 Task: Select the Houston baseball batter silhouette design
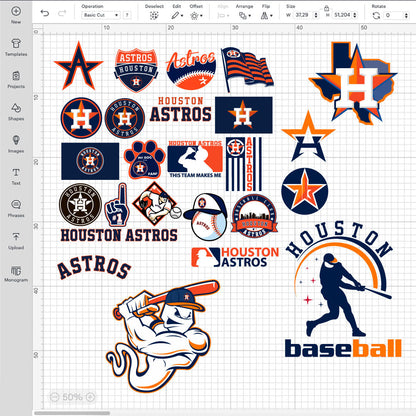(343, 290)
